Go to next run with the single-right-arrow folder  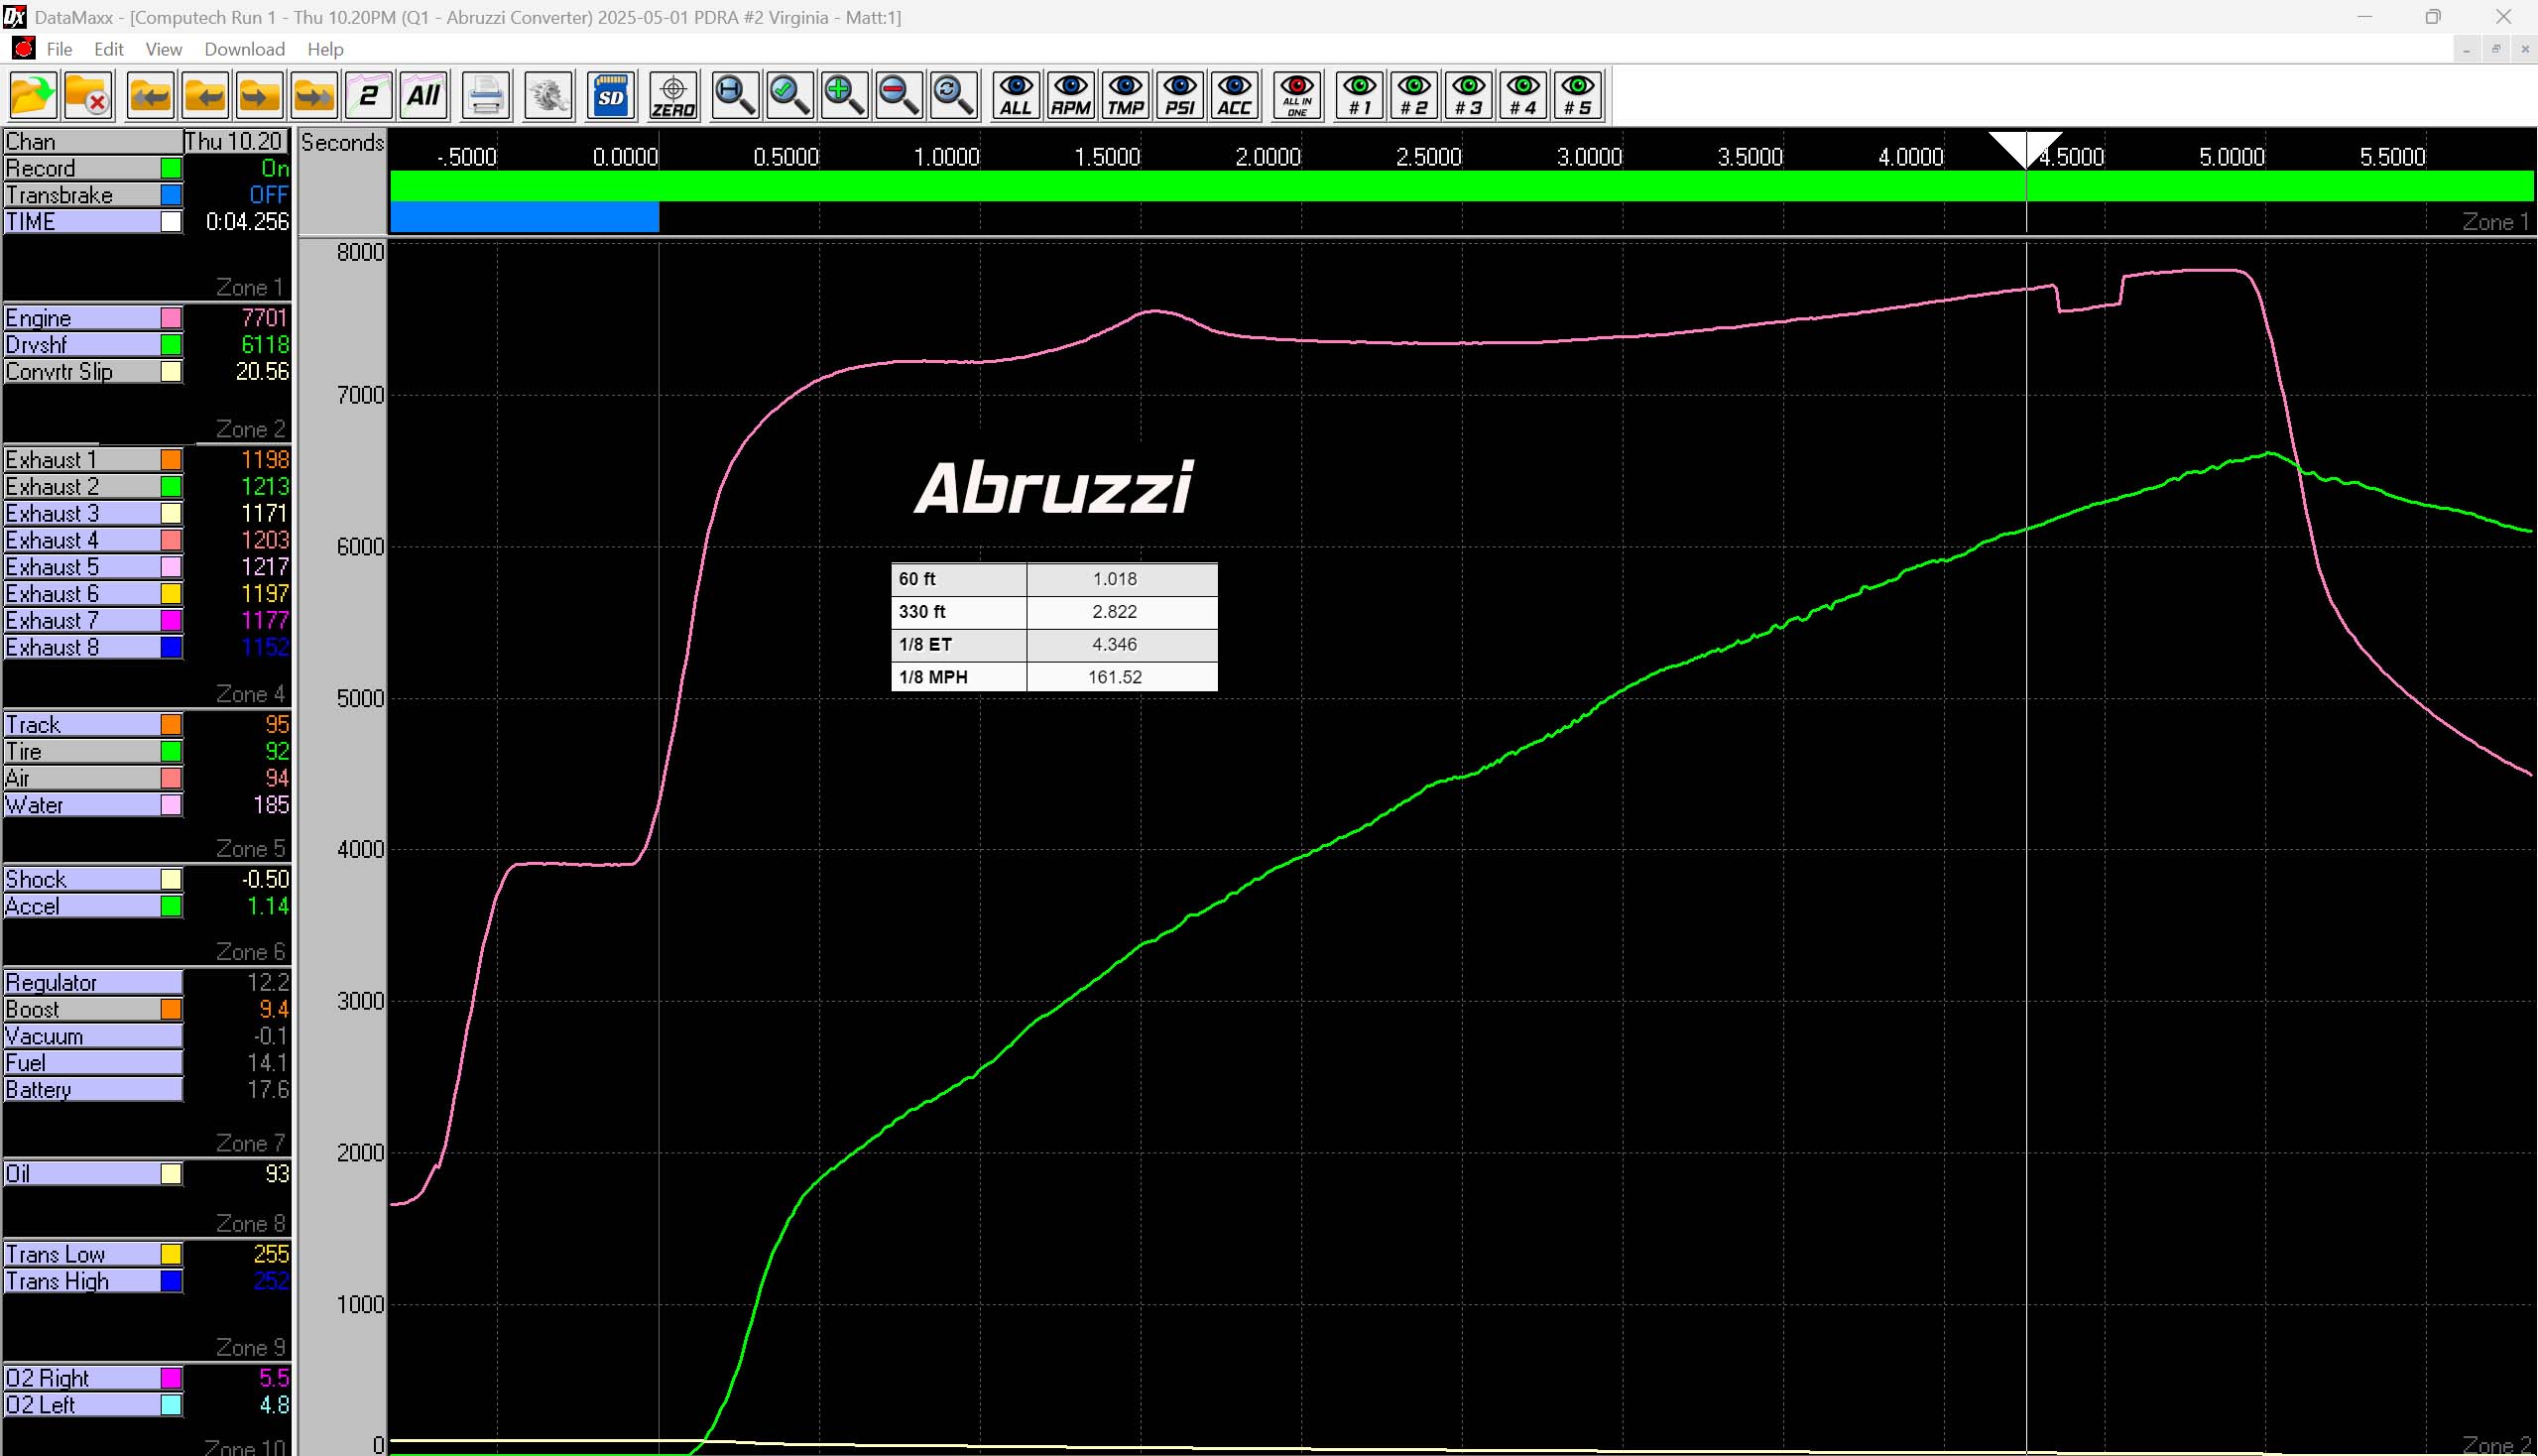coord(259,96)
